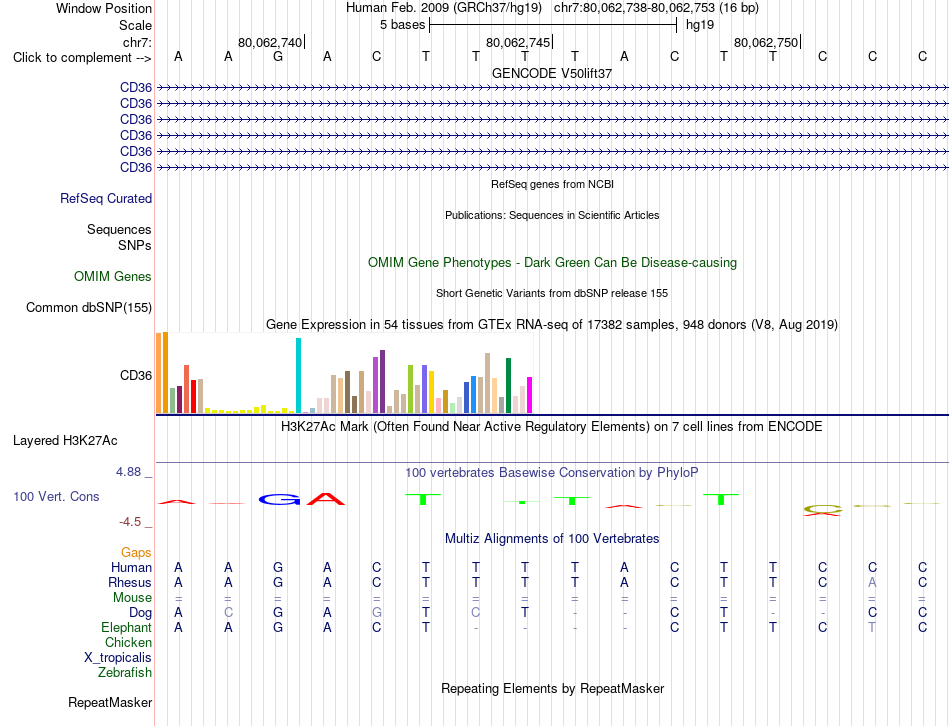Click the light gray A in Rhesus row
This screenshot has height=726, width=950.
872,583
